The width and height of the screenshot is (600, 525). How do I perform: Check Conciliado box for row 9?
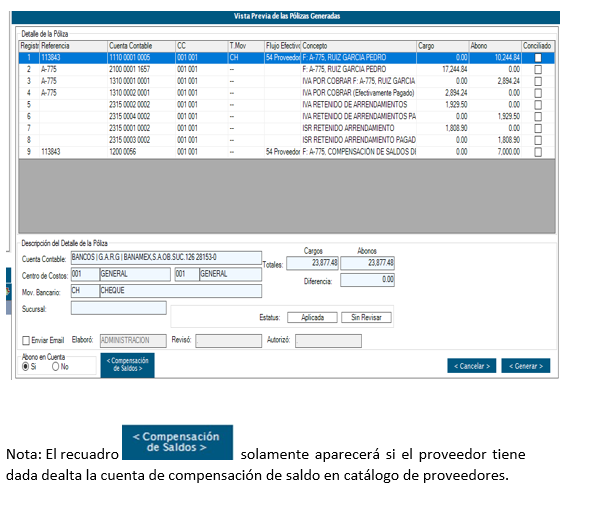coord(538,152)
